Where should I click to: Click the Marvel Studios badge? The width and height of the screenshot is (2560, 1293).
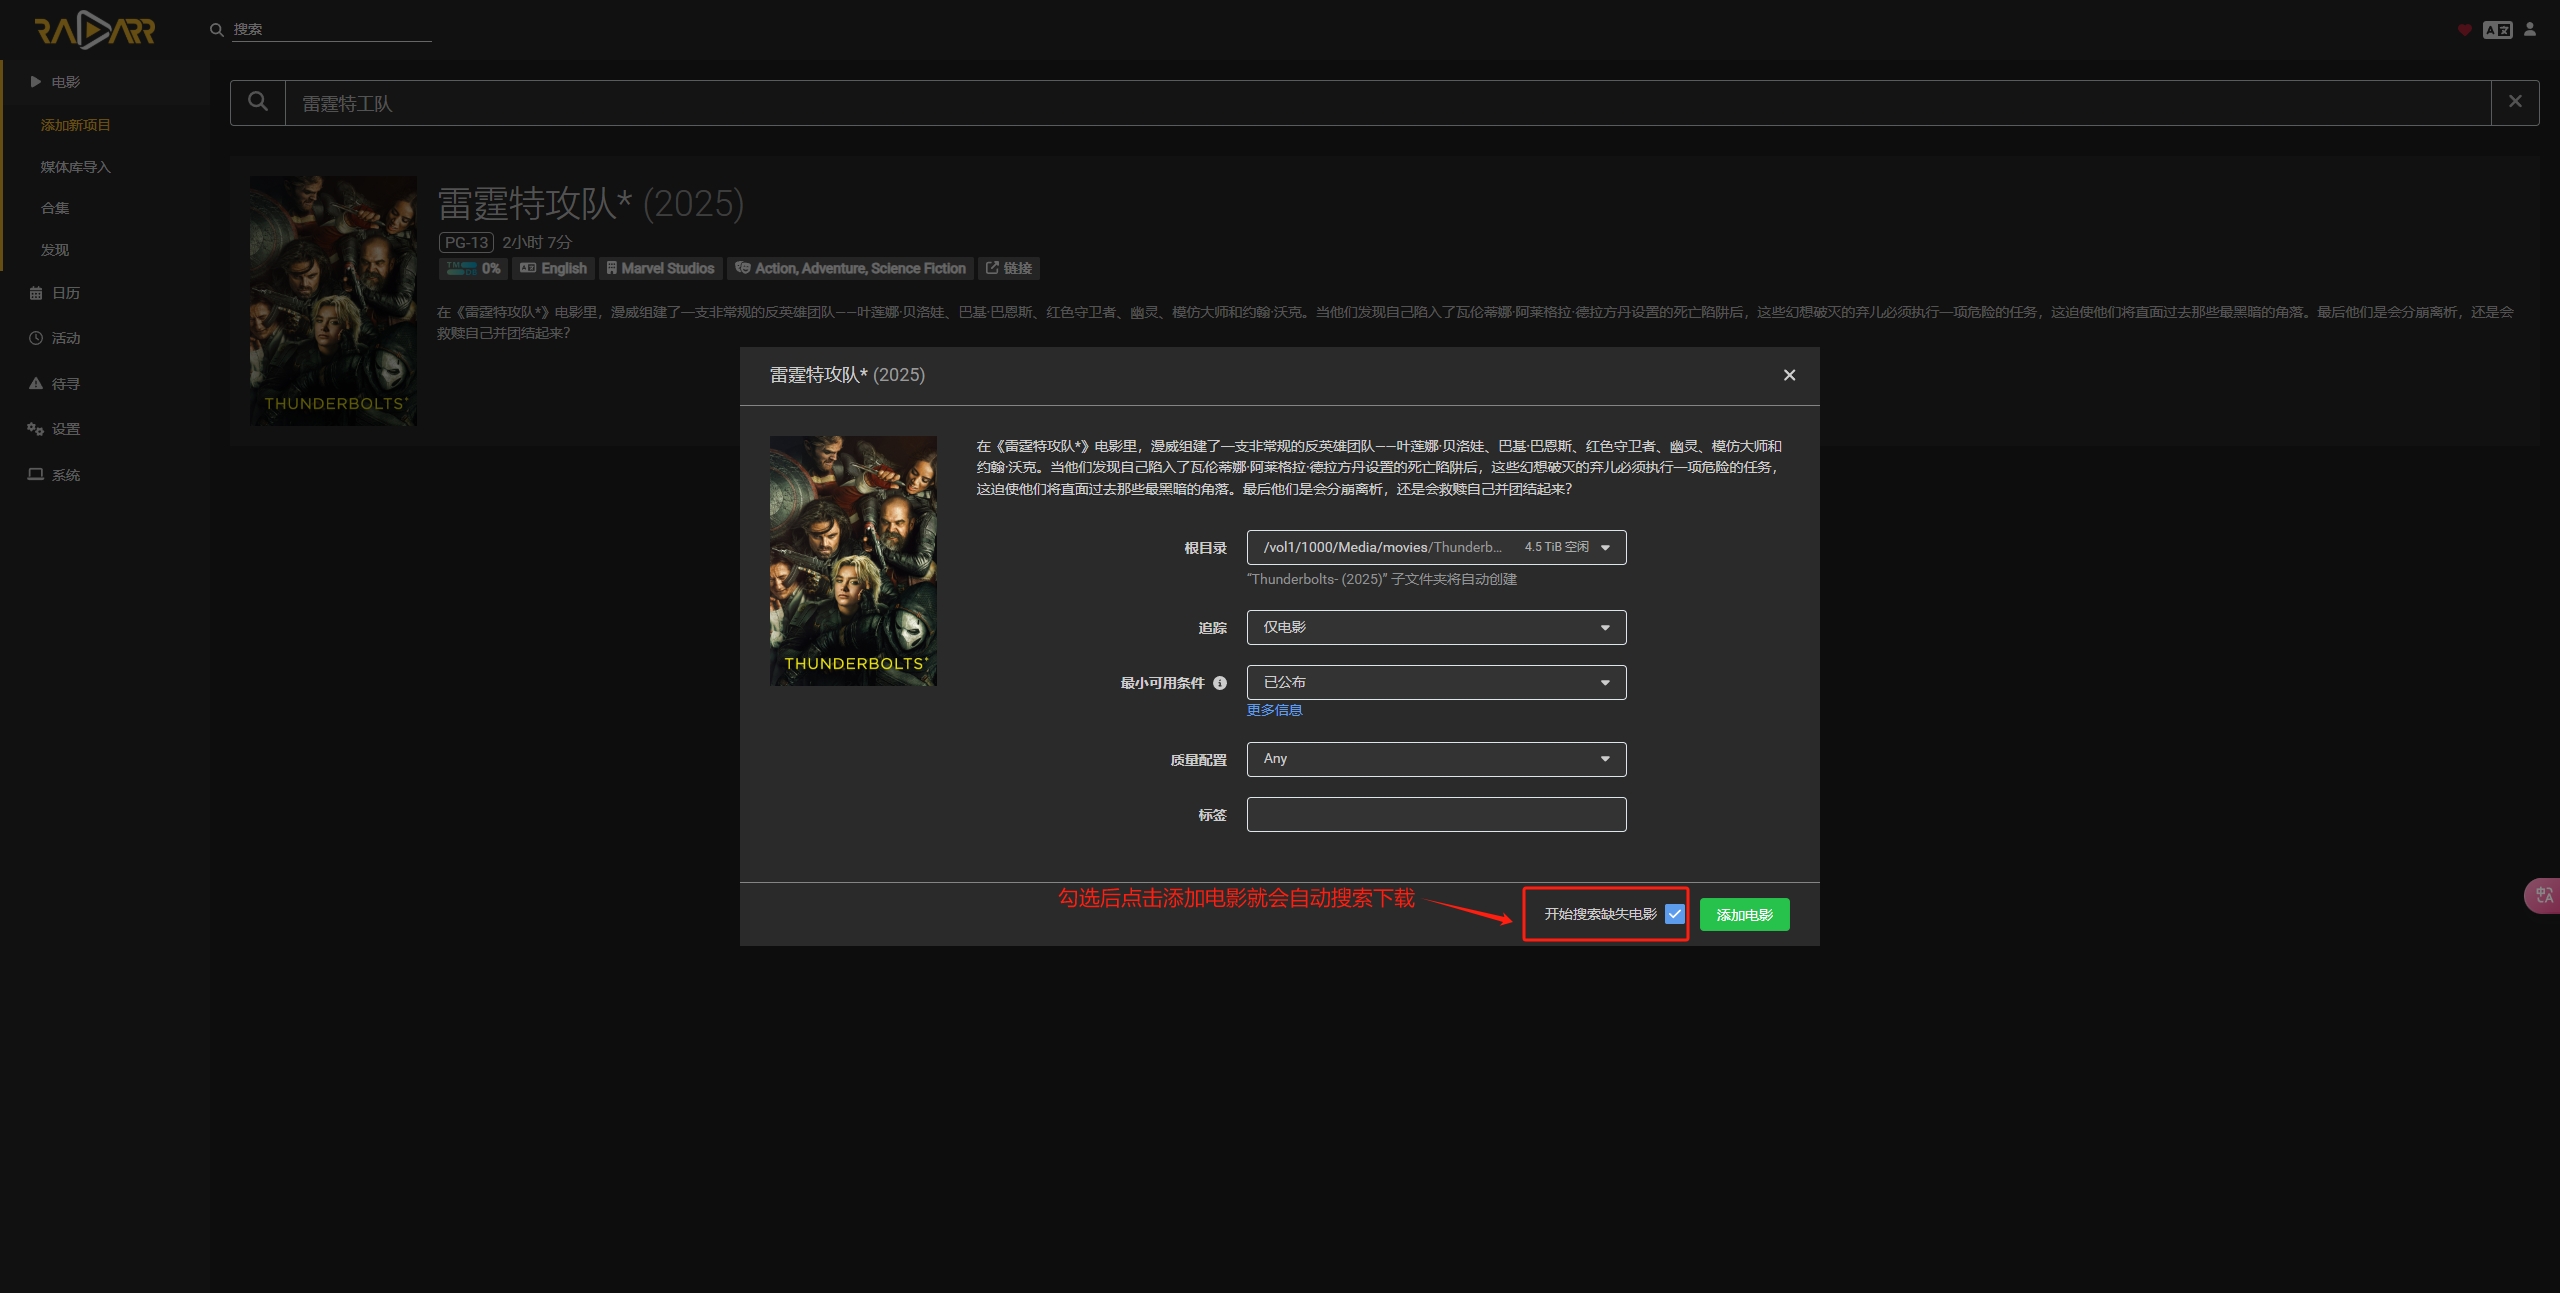coord(660,268)
